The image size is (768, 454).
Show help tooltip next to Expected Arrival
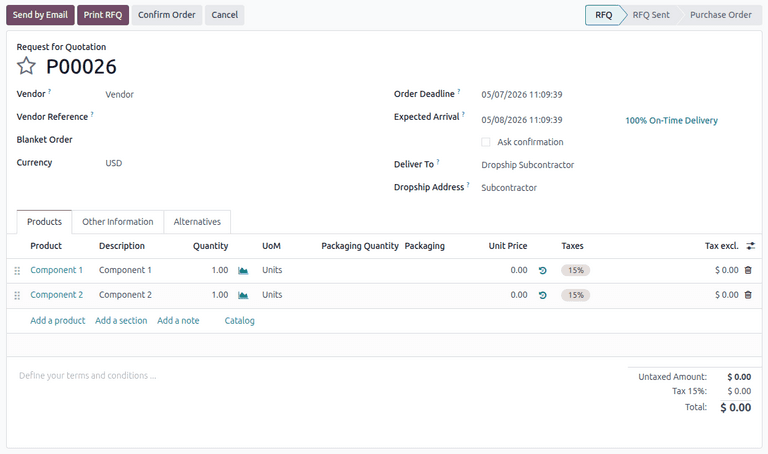463,114
